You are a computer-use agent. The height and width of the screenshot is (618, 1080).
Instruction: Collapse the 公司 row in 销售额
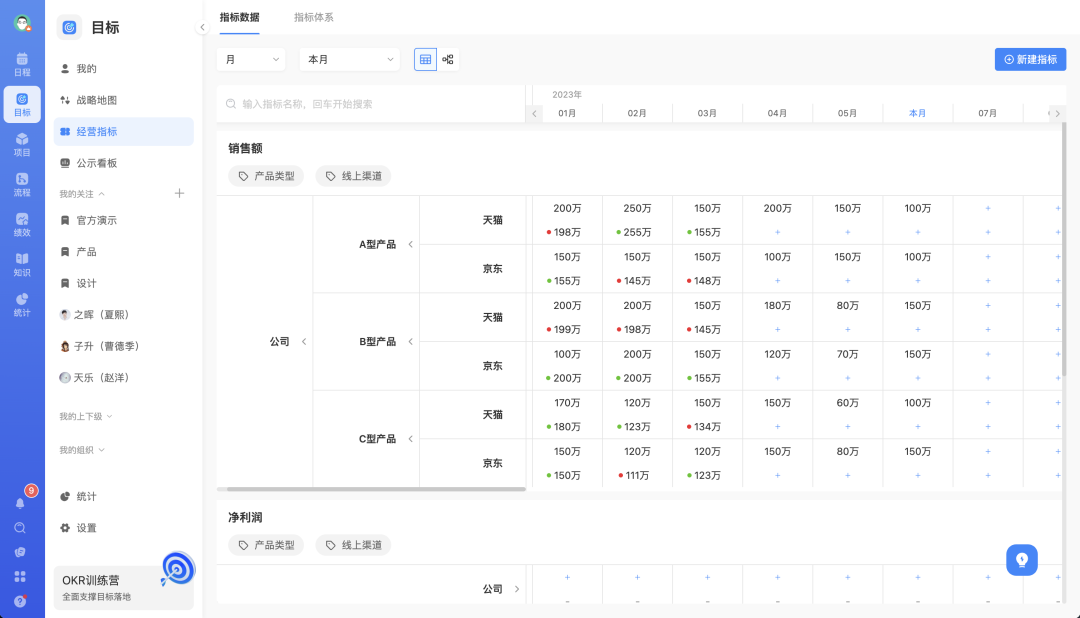coord(304,342)
